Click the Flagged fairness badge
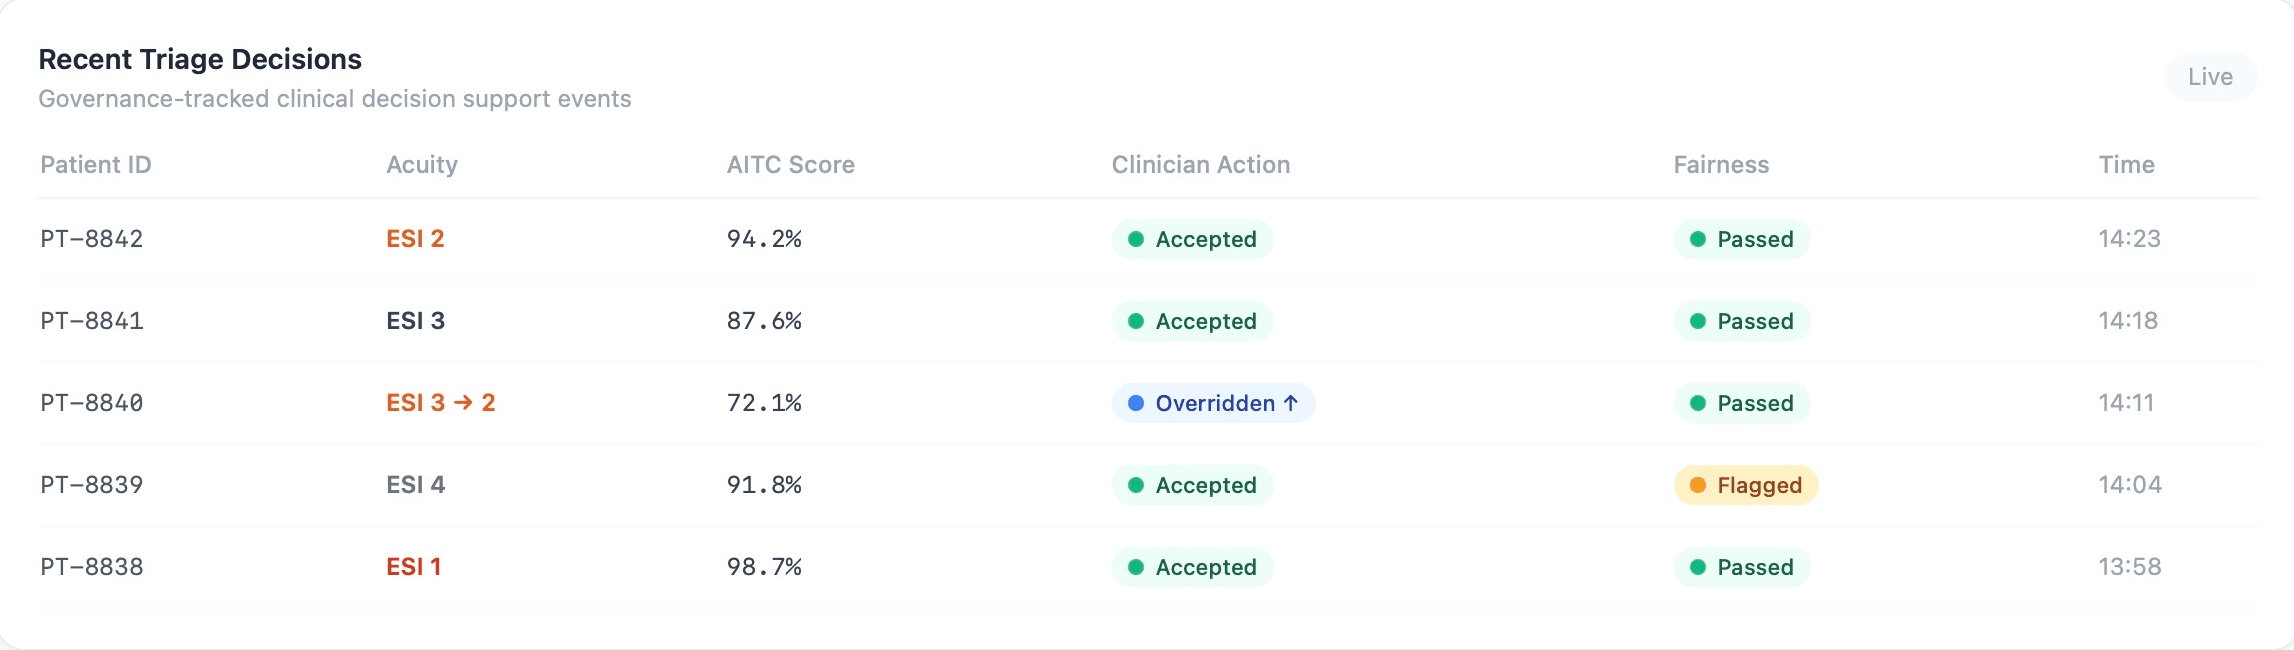Image resolution: width=2294 pixels, height=650 pixels. point(1746,485)
